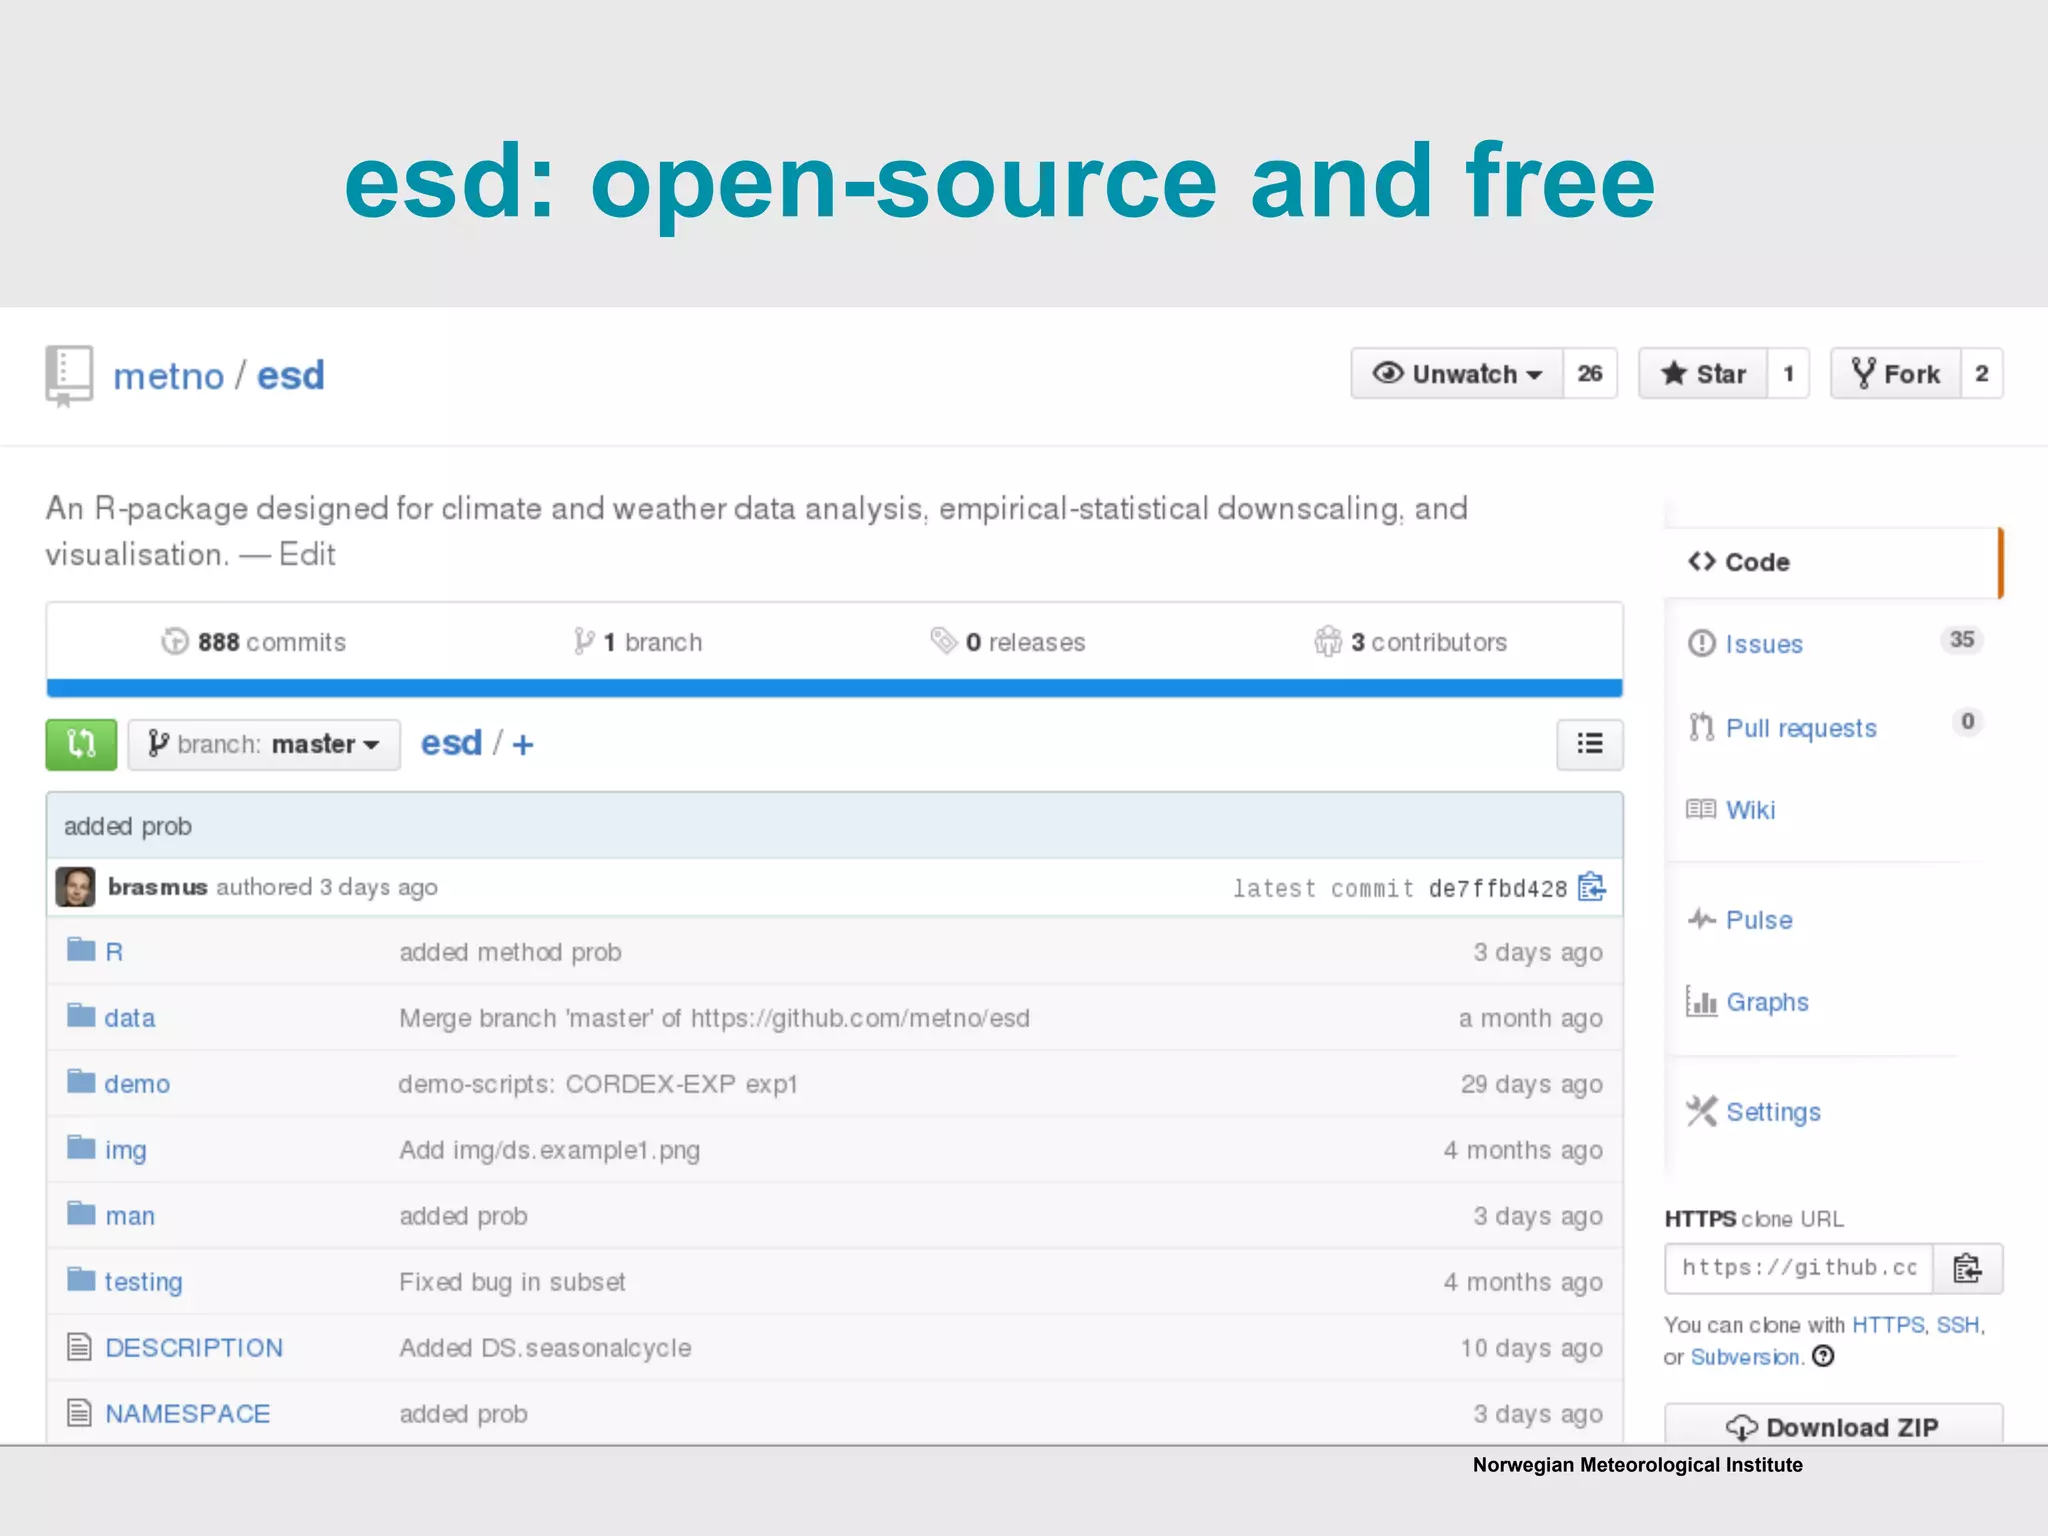
Task: Click commit message 'added method prob'
Action: pyautogui.click(x=510, y=952)
